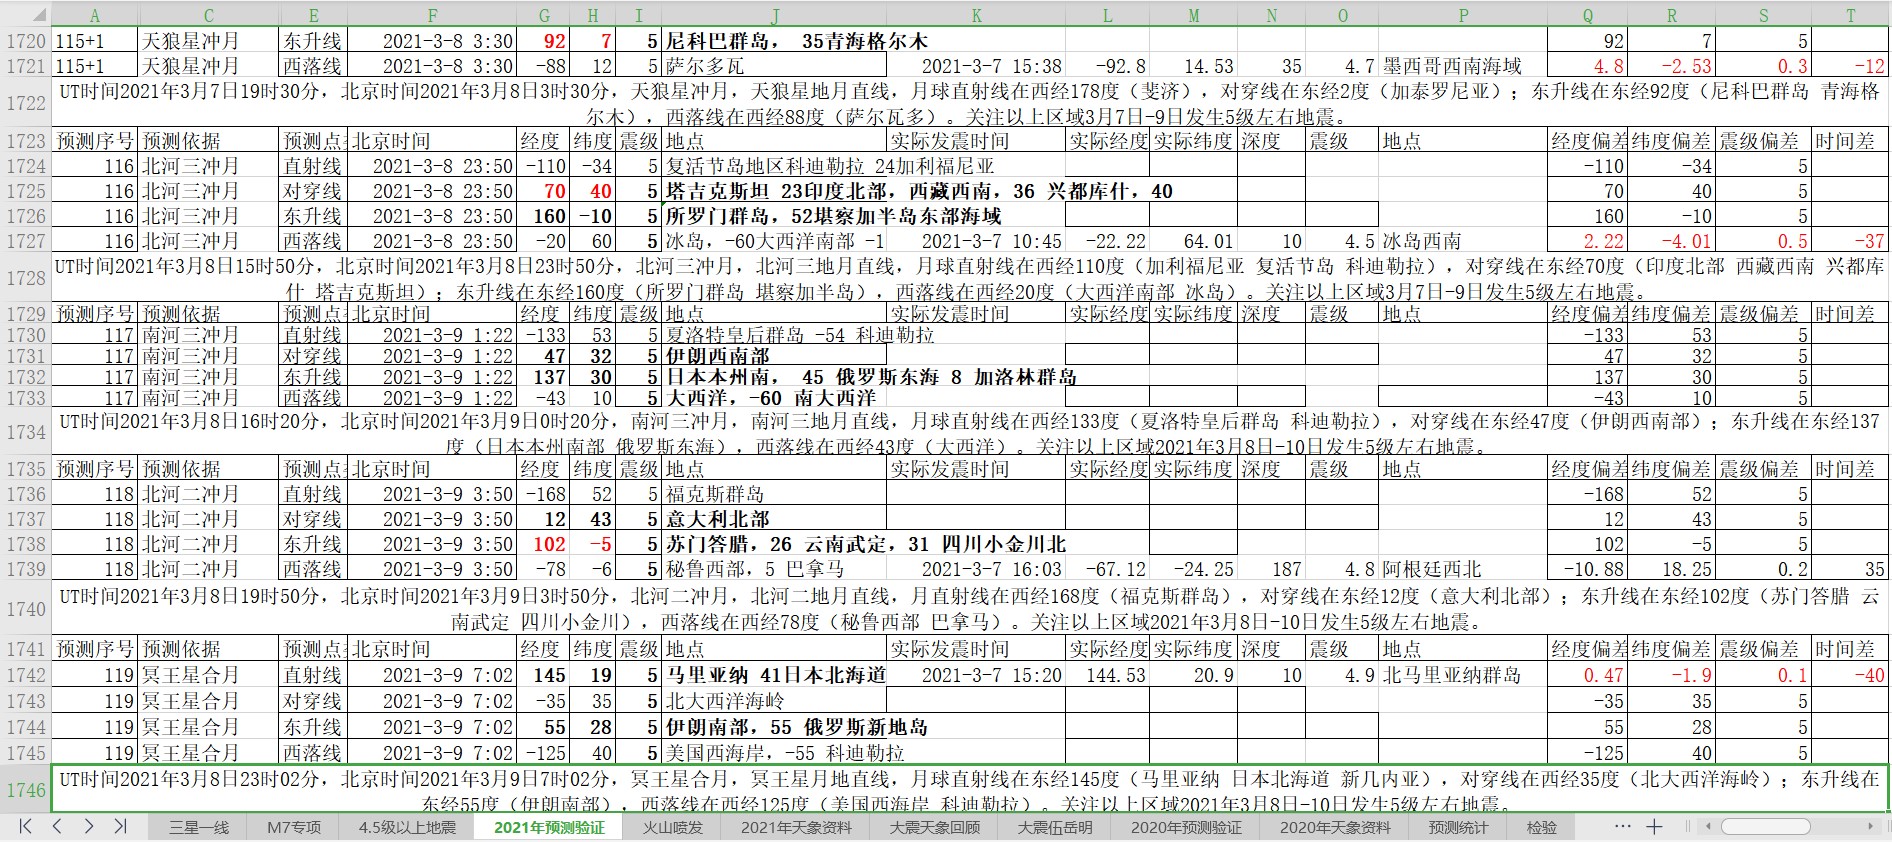Screen dimensions: 1892x842
Task: Select row 1746 header
Action: tap(26, 790)
